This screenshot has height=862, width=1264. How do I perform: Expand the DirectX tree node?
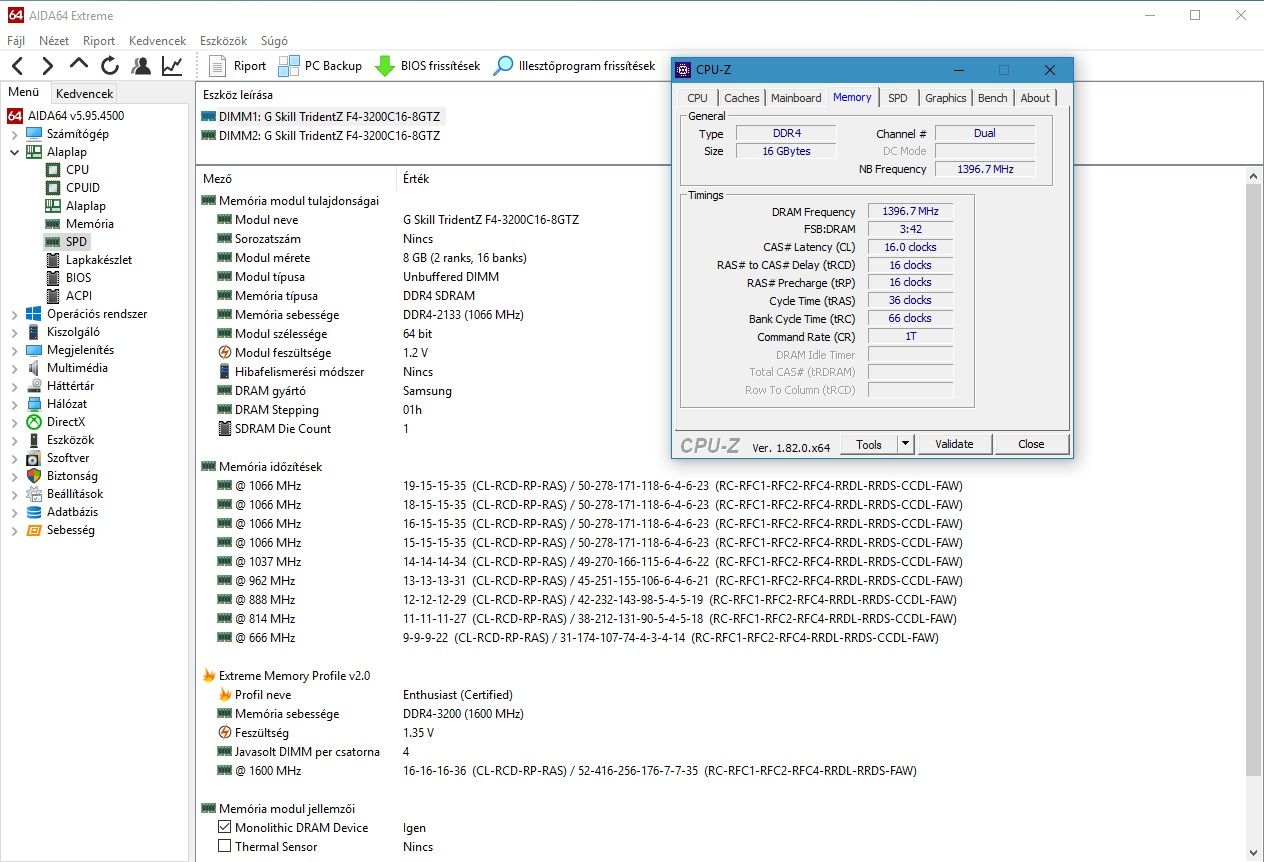coord(14,422)
